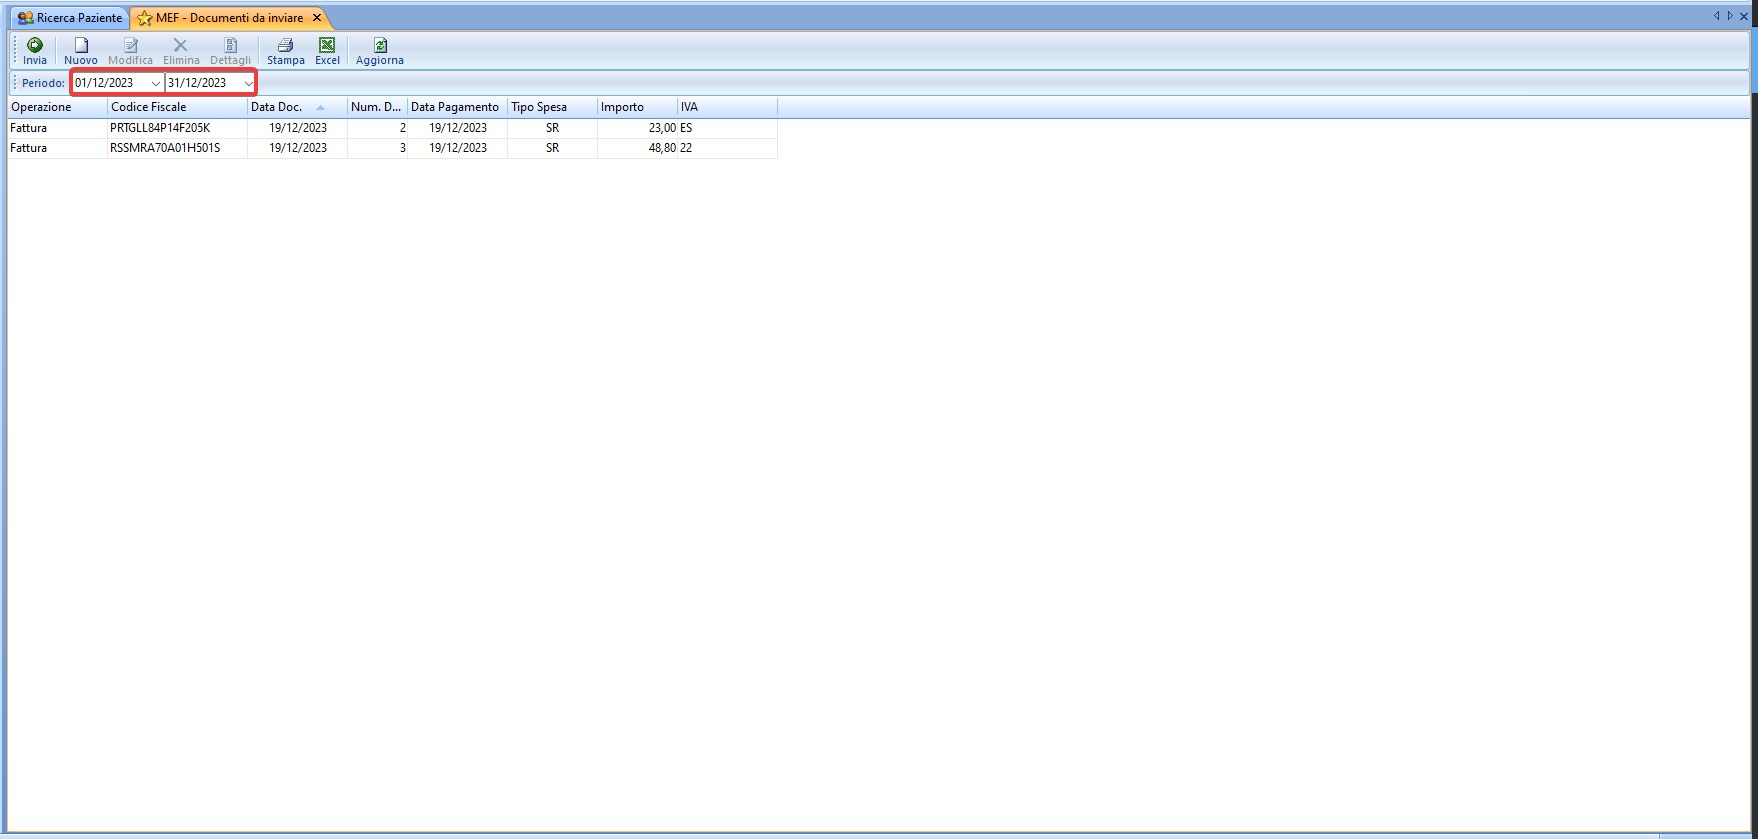The image size is (1758, 839).
Task: Sort by the Tipo Spesa column header
Action: (552, 107)
